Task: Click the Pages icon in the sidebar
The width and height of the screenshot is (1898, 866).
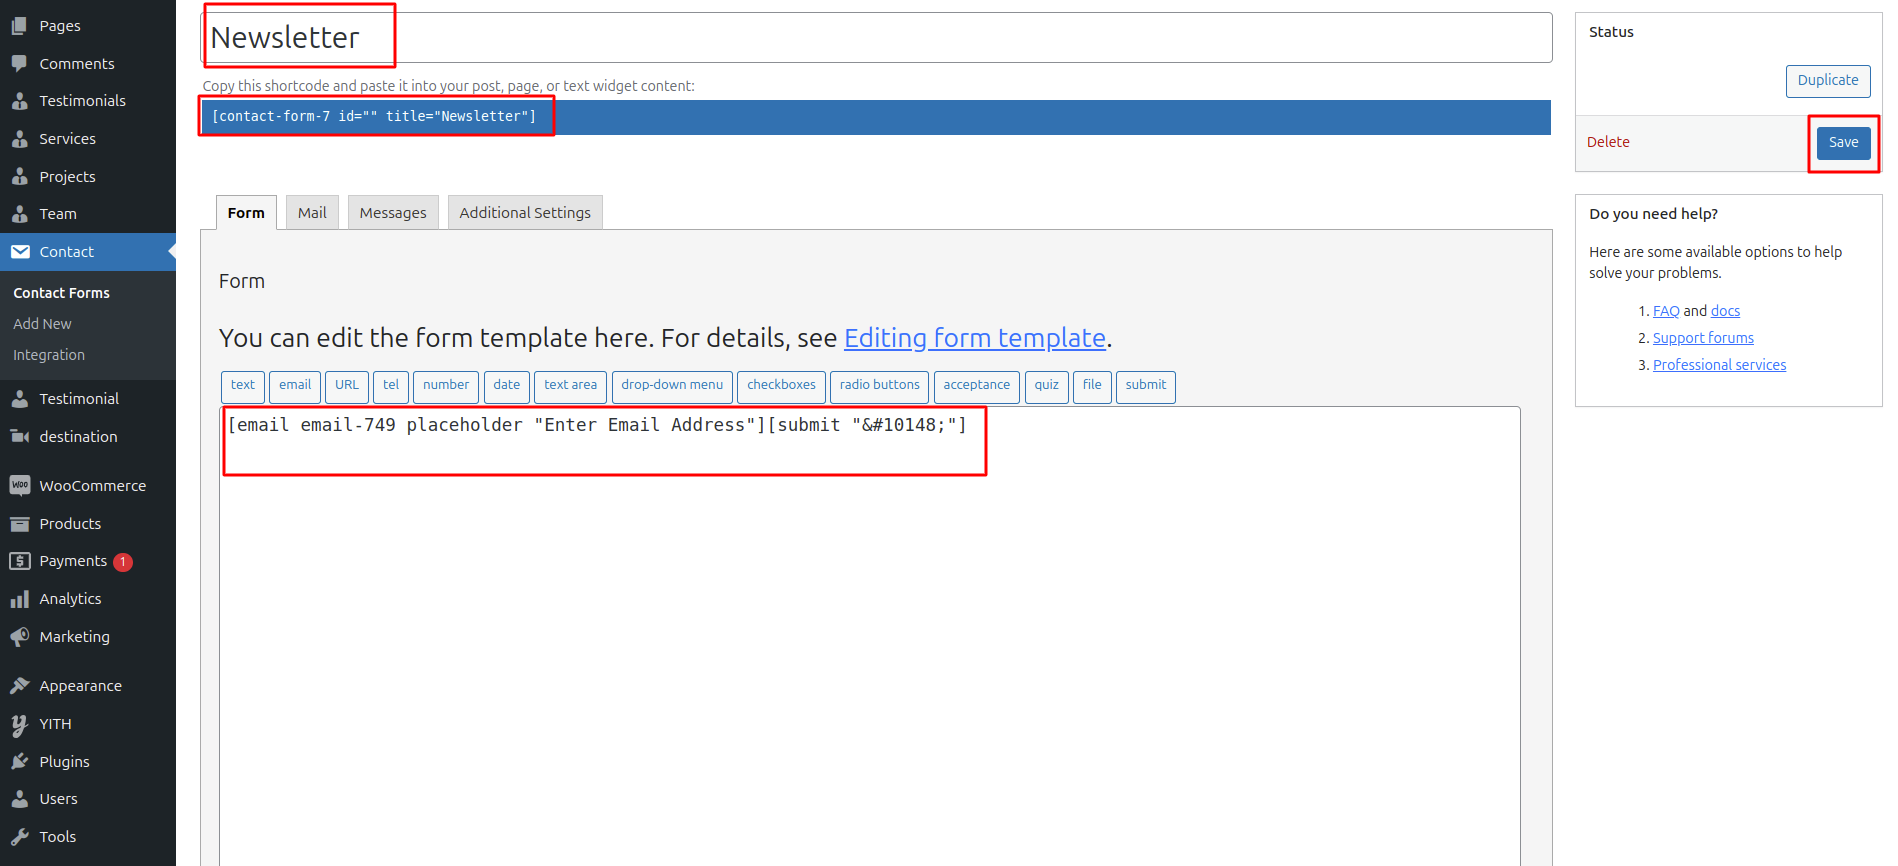Action: (x=19, y=26)
